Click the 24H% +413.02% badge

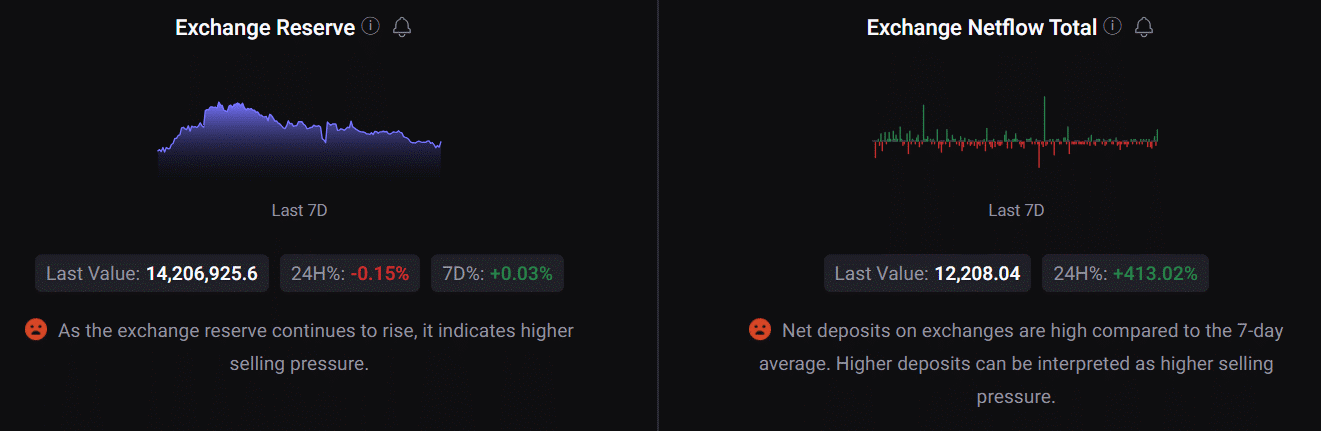tap(1125, 273)
